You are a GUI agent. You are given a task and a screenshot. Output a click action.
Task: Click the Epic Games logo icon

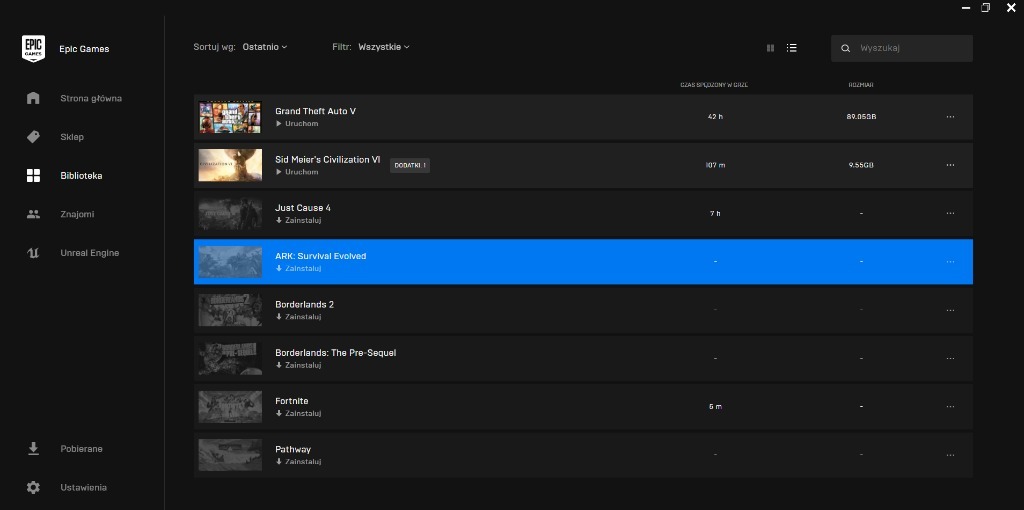pos(33,48)
